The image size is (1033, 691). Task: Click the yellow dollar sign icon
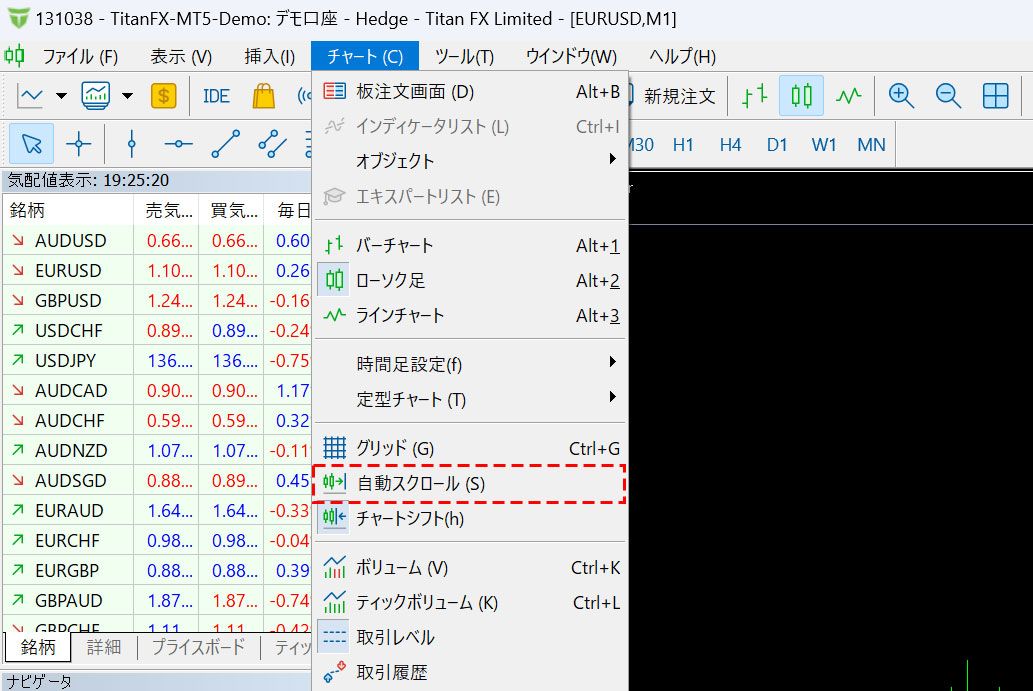point(164,96)
